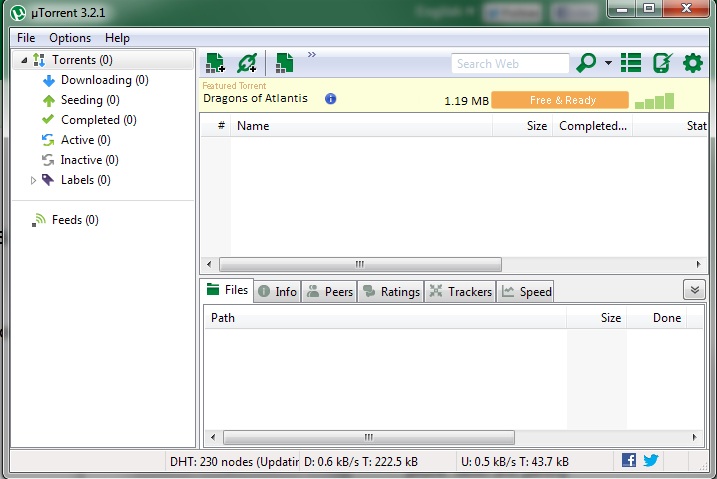Click the Dragons of Atlantis featured torrent
The height and width of the screenshot is (479, 717).
[x=255, y=98]
